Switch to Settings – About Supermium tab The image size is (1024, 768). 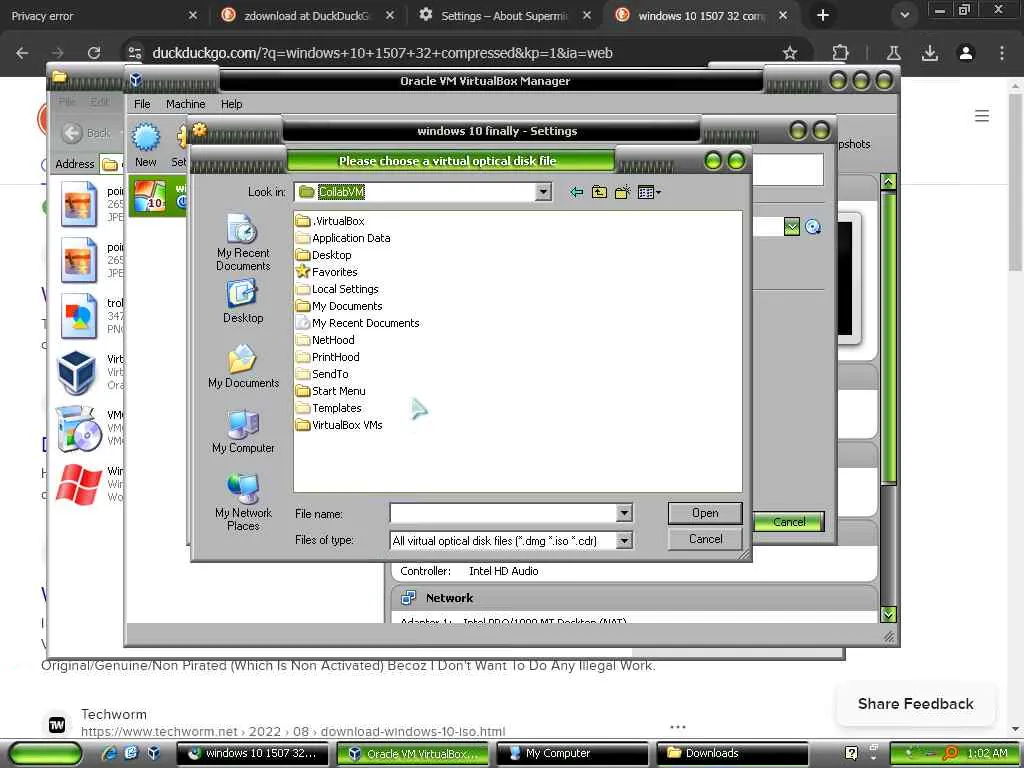504,16
